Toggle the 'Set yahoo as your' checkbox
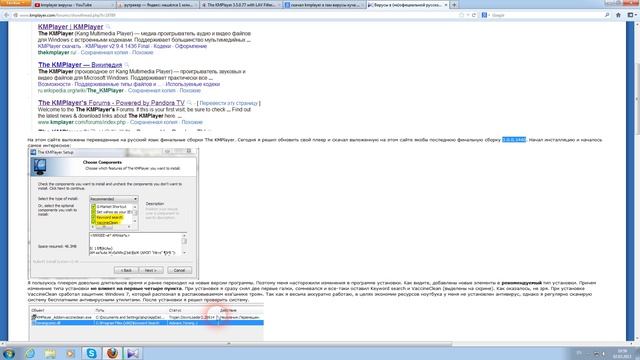 pyautogui.click(x=93, y=212)
